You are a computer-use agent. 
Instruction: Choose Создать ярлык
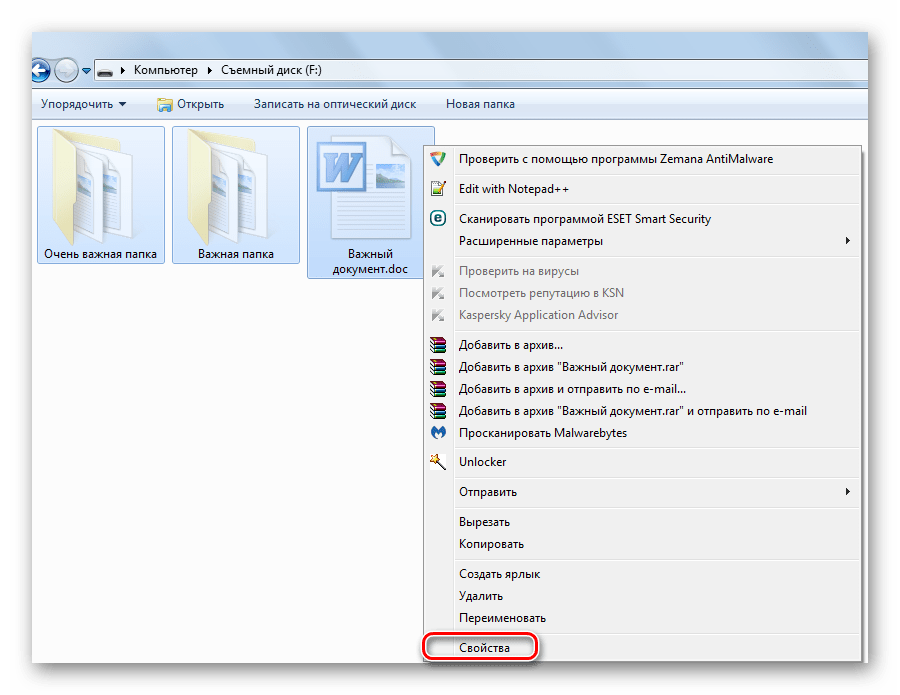pos(642,574)
